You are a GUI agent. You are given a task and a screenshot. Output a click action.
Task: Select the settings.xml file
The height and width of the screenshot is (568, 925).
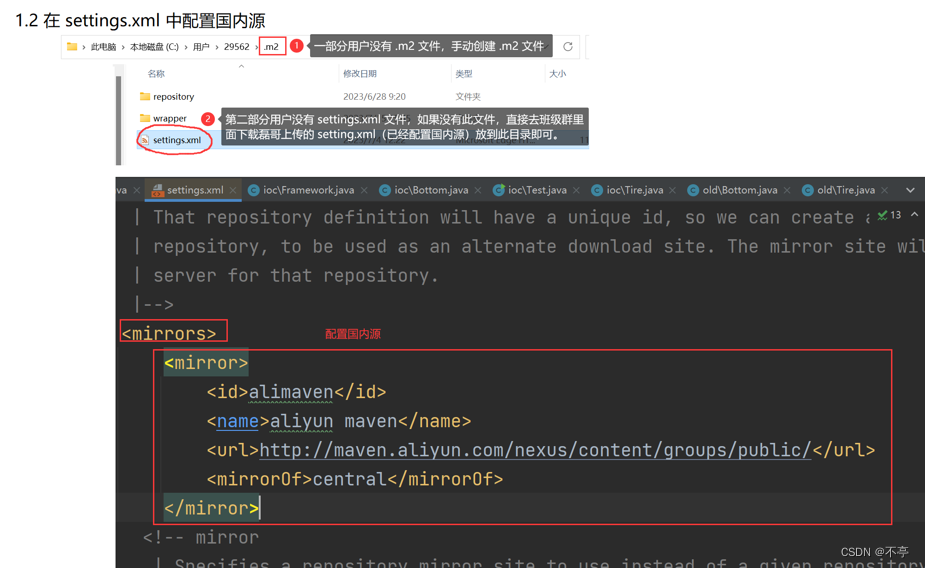[x=177, y=140]
